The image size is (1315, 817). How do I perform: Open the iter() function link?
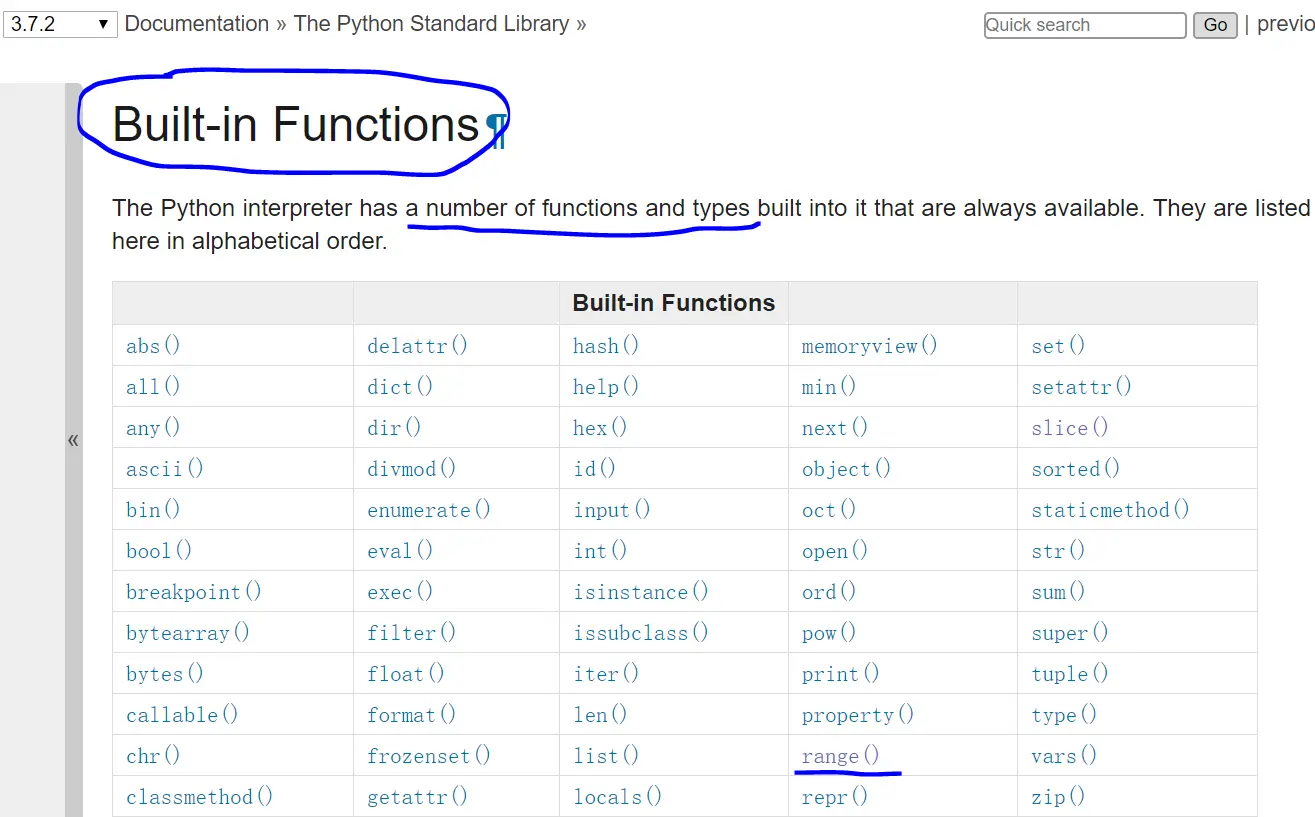click(x=606, y=674)
